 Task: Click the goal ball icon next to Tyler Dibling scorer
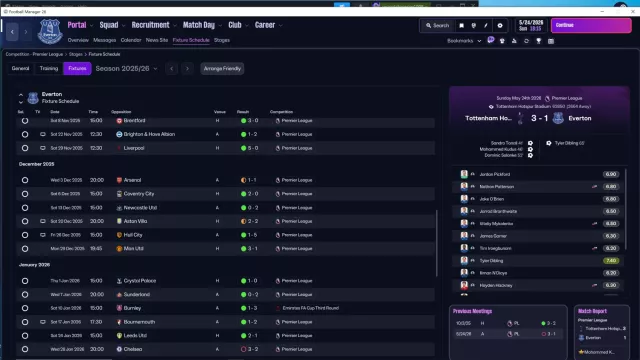point(549,143)
